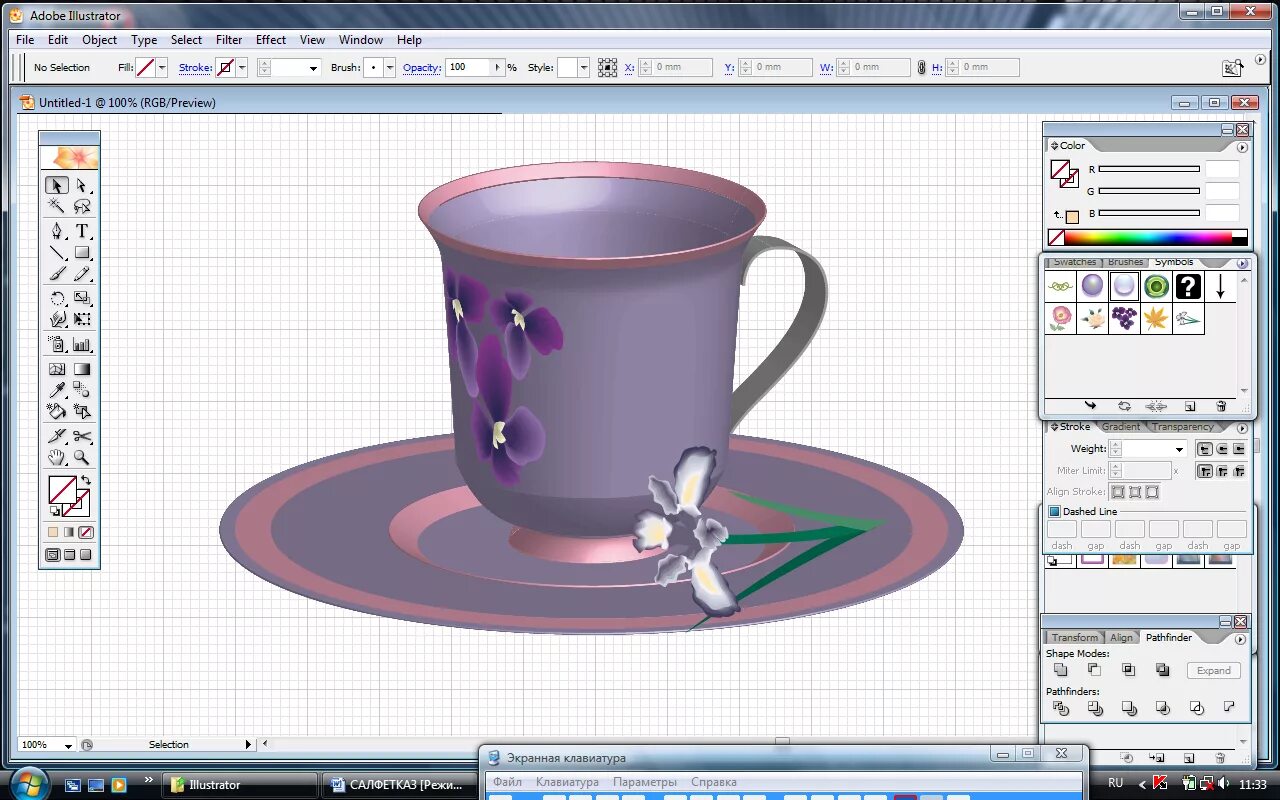
Task: Select the Pencil tool
Action: point(83,274)
